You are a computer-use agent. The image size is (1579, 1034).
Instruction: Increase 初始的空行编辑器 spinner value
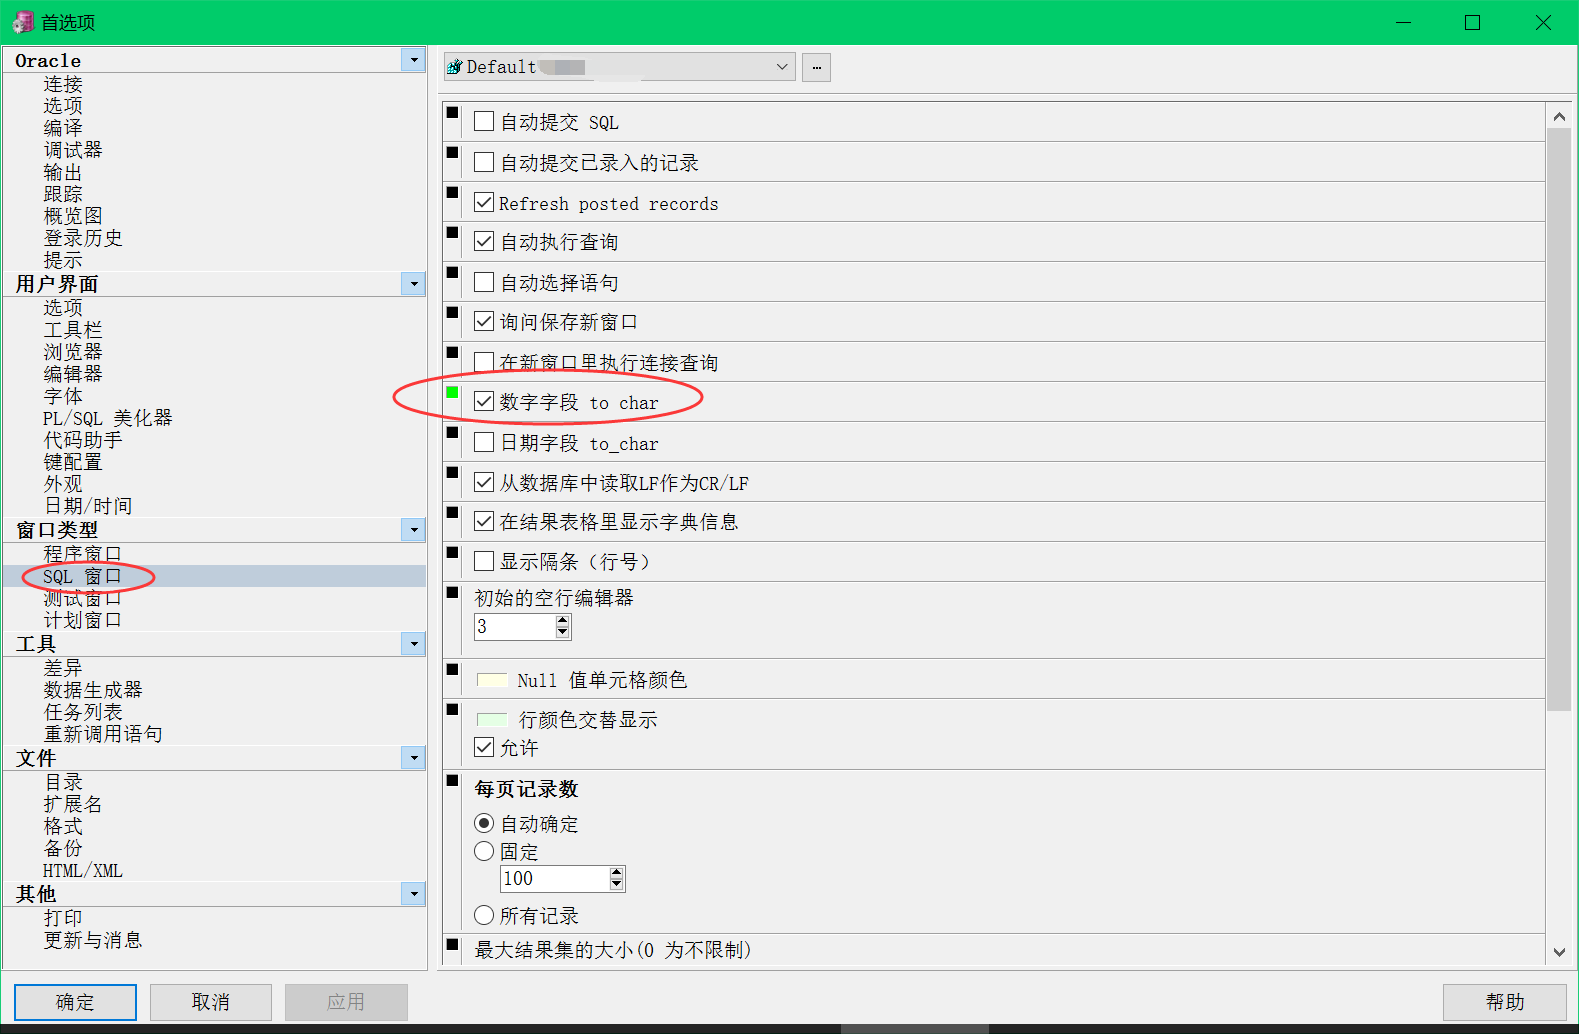562,620
